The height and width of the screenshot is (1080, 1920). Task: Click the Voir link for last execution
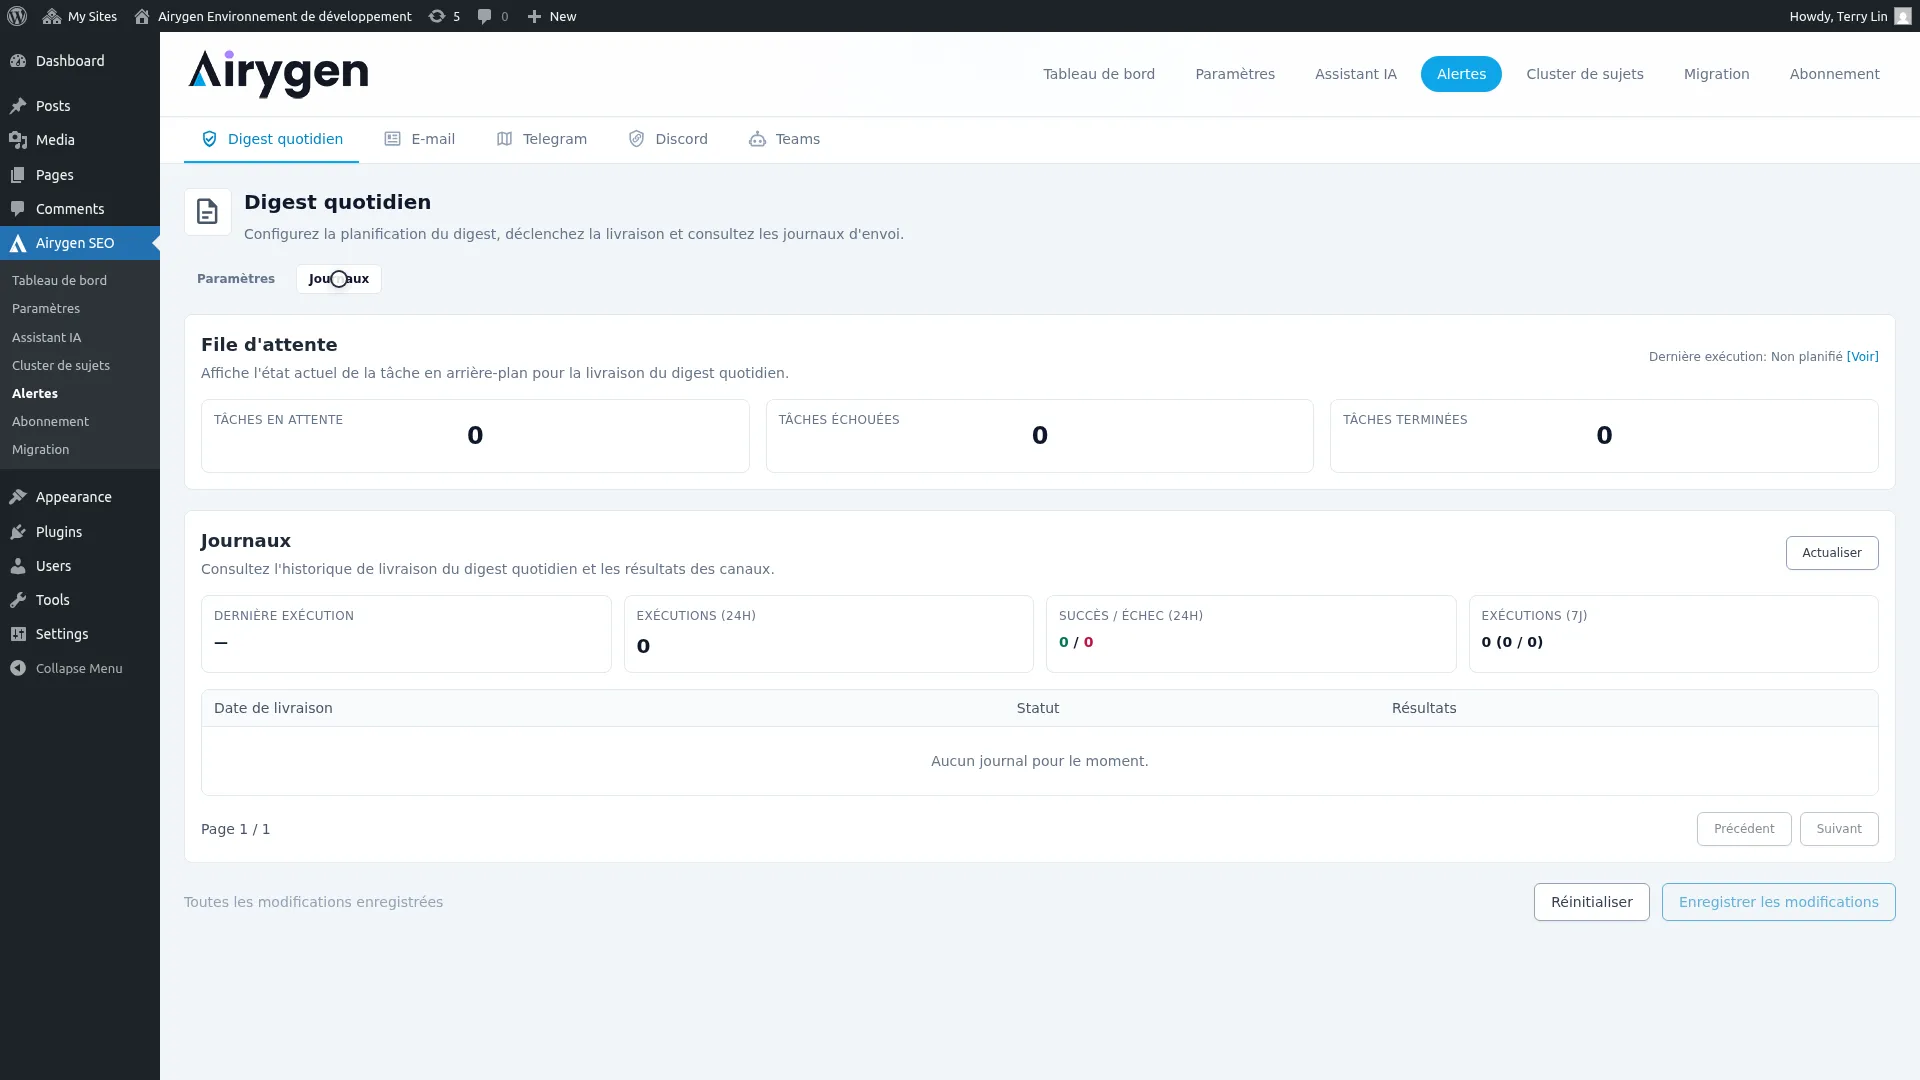coord(1862,357)
